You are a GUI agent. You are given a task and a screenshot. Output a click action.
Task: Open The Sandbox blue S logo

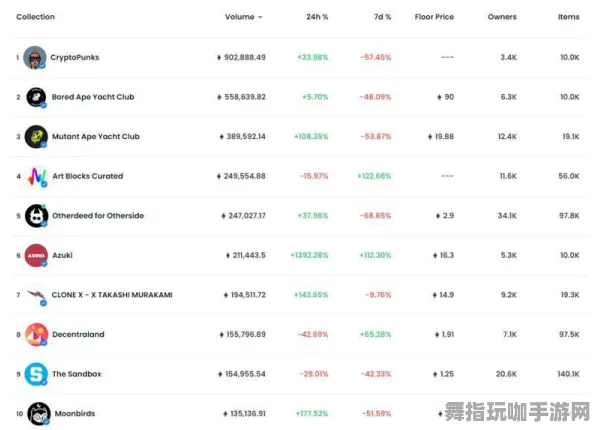pyautogui.click(x=36, y=374)
